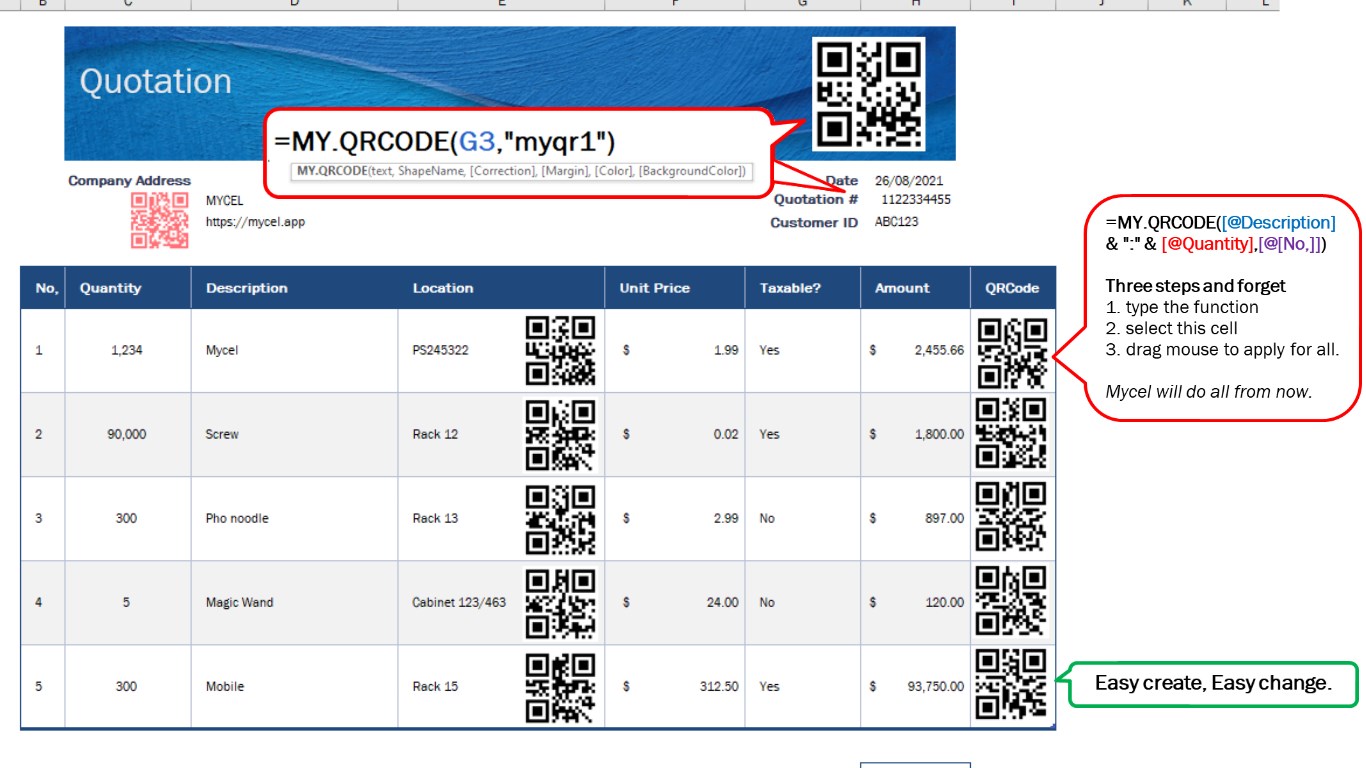This screenshot has height=768, width=1366.
Task: Select the unit price 1.99 cell
Action: point(675,351)
